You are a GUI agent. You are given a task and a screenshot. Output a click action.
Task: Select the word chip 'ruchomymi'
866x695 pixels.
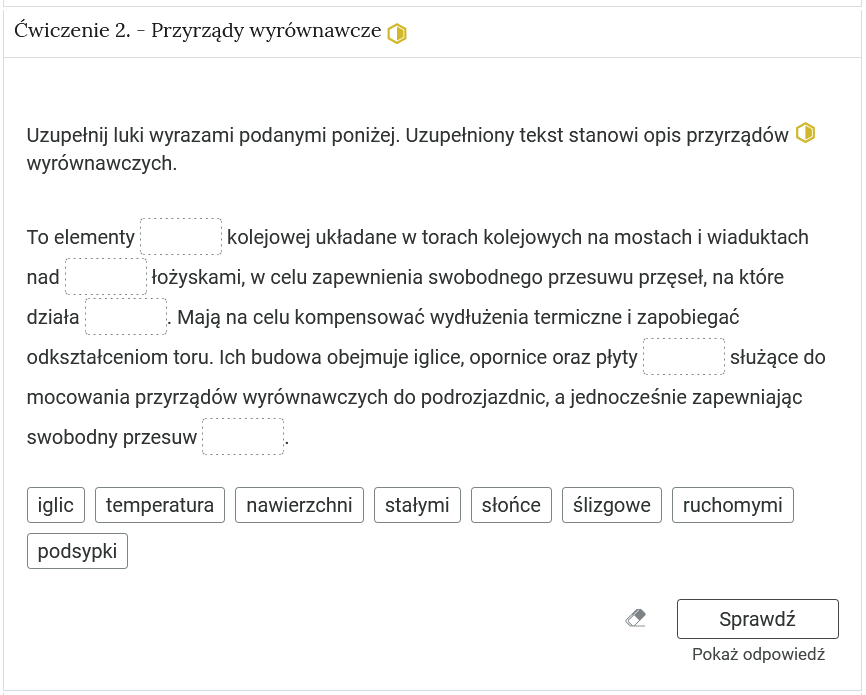(x=733, y=505)
